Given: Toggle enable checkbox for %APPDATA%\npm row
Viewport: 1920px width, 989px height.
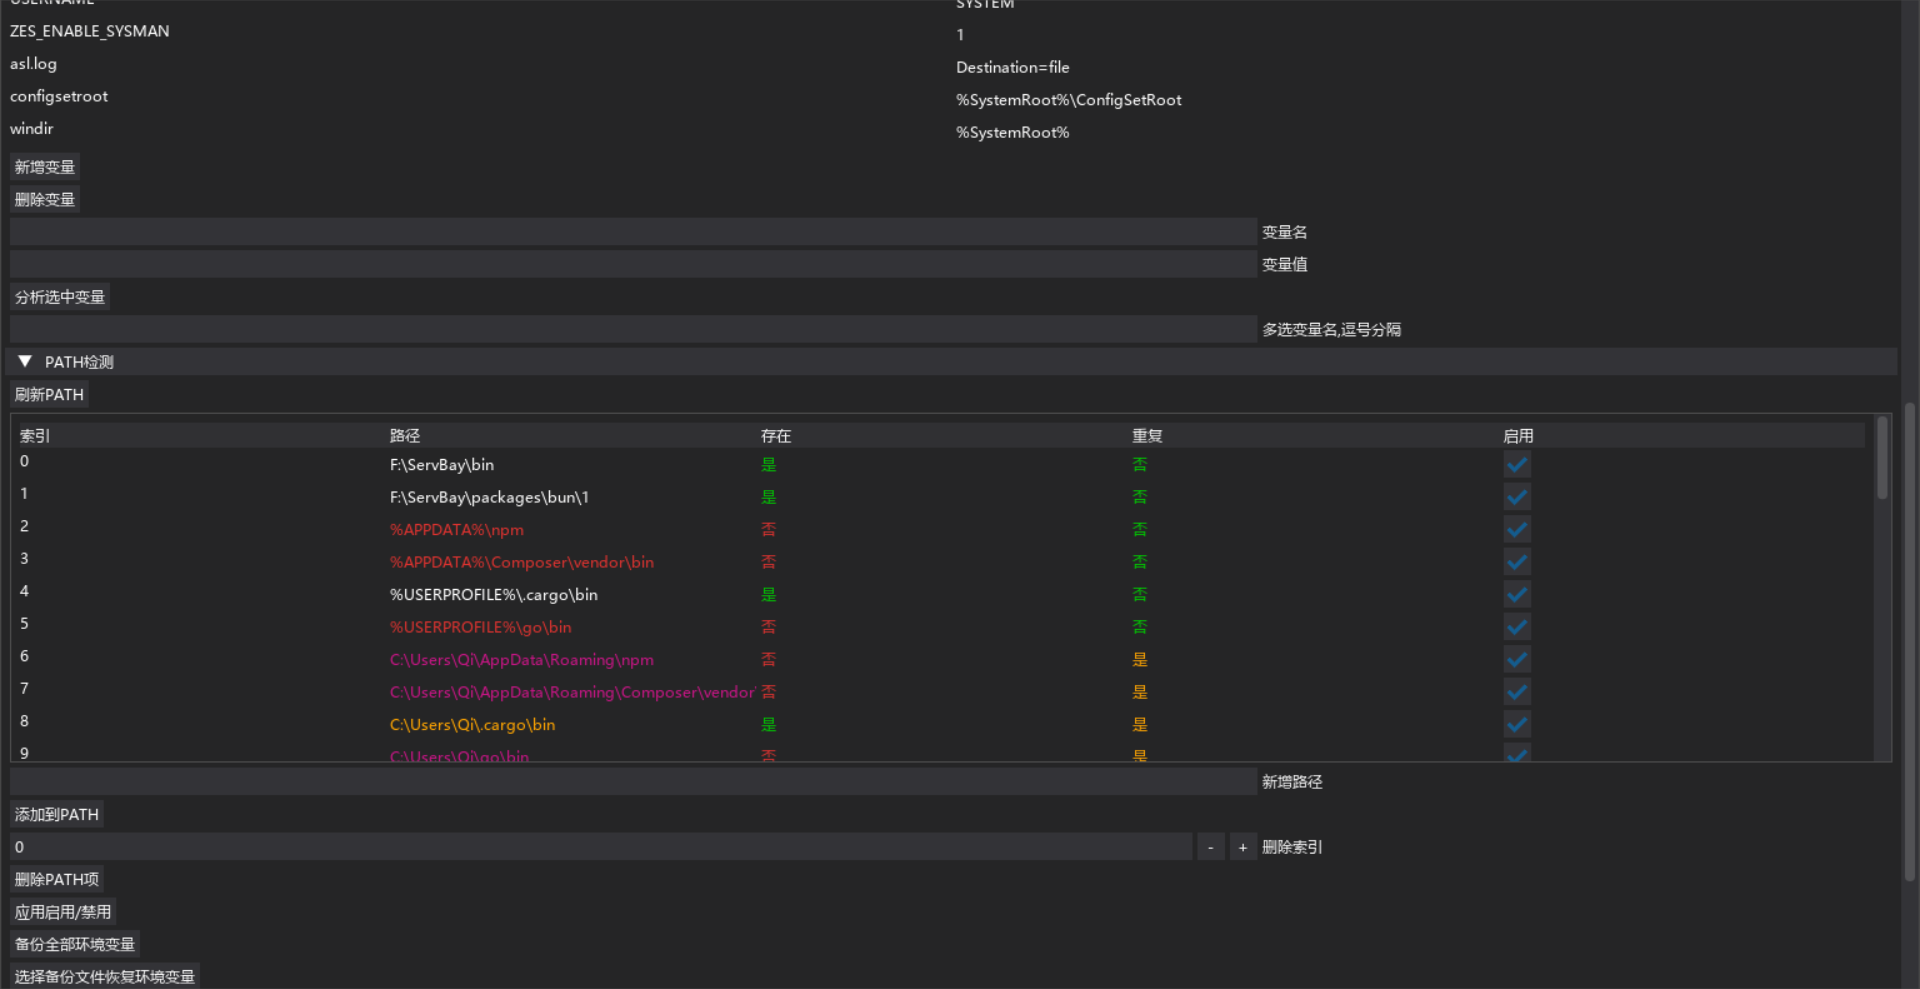Looking at the screenshot, I should (1516, 530).
